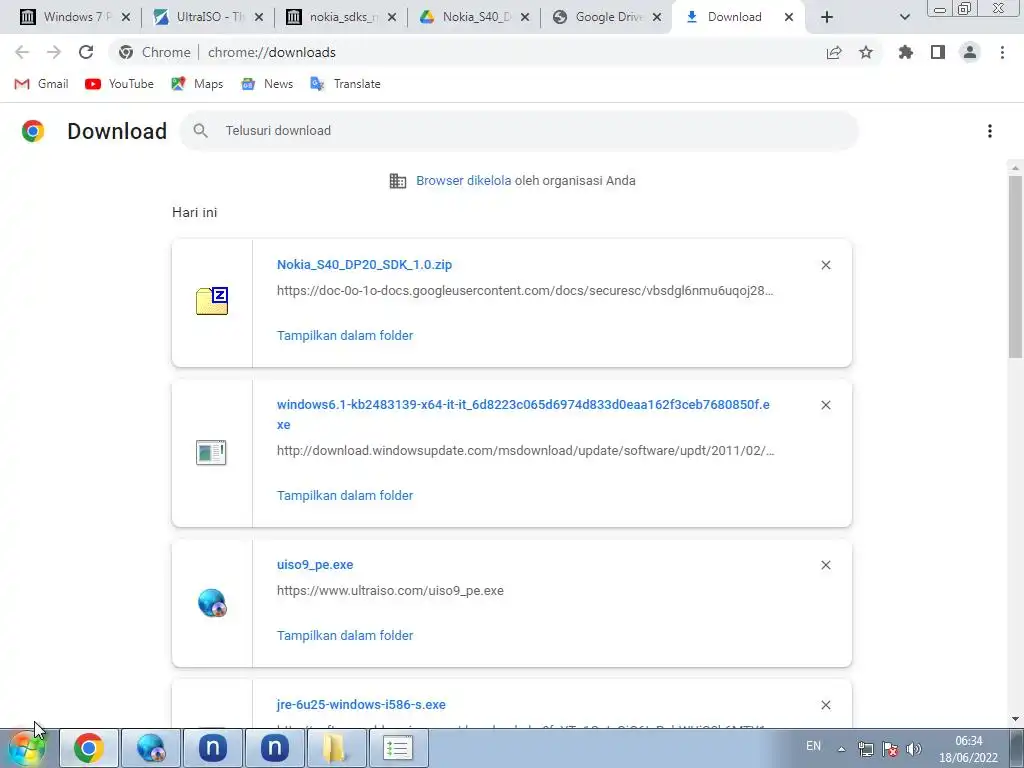1024x768 pixels.
Task: Close the nokia_sdks tab
Action: (x=392, y=17)
